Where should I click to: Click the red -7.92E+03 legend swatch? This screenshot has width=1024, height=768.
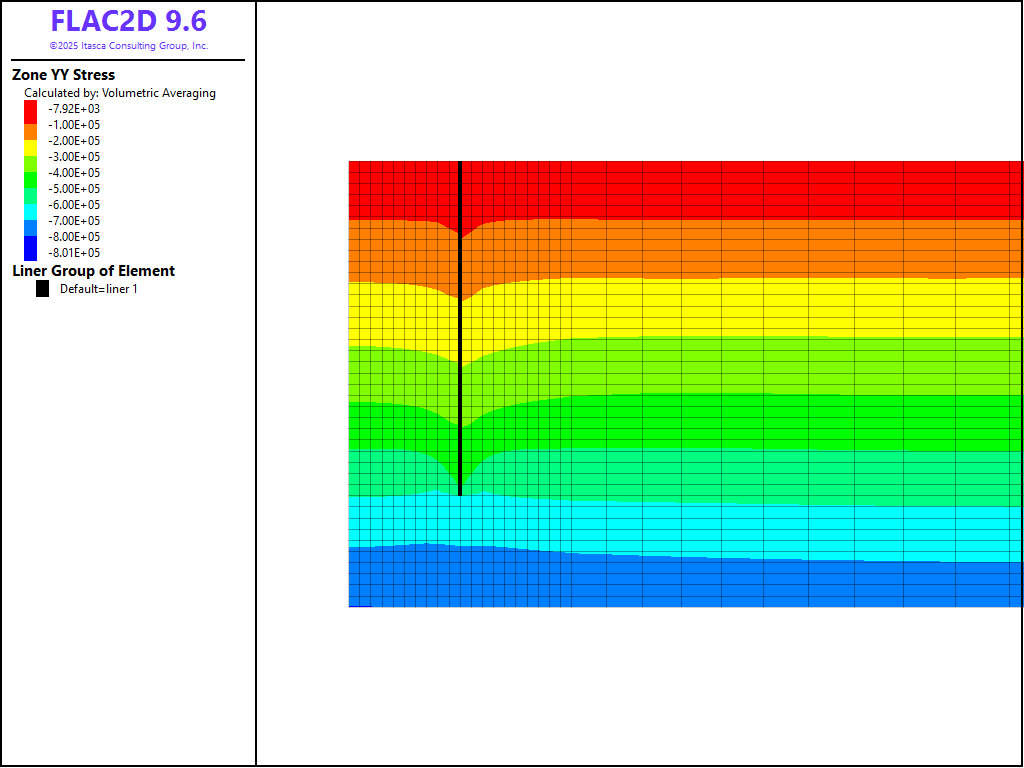(30, 109)
